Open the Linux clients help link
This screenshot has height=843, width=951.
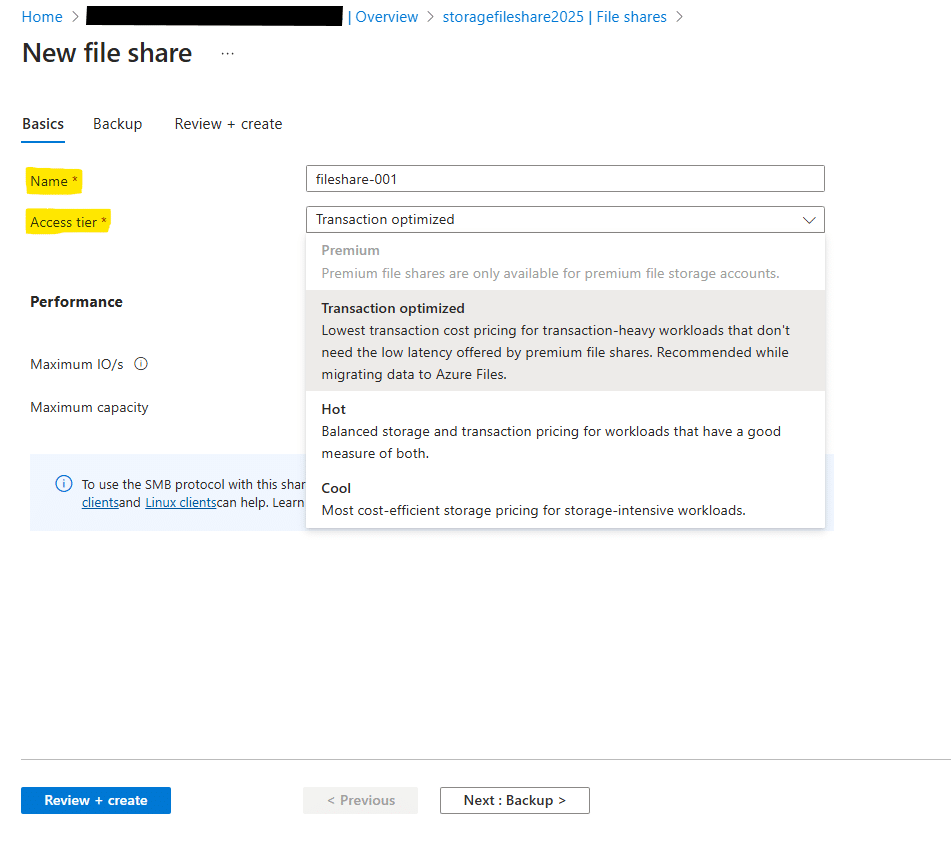click(x=180, y=502)
